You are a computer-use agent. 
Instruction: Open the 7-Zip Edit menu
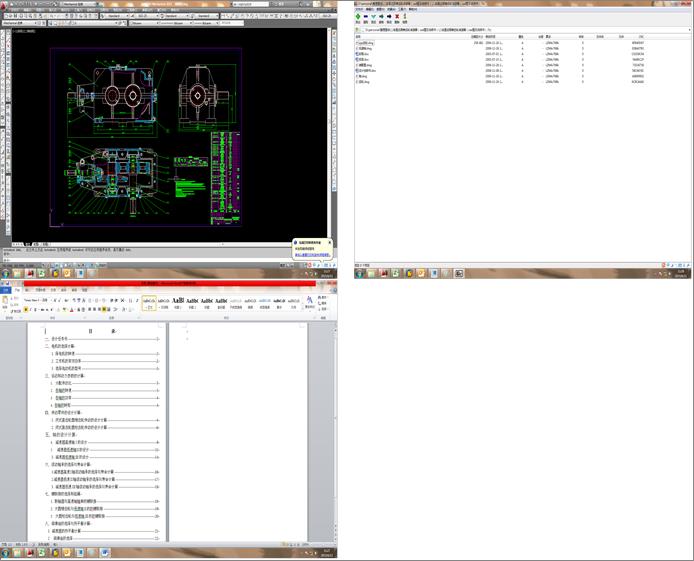[370, 9]
